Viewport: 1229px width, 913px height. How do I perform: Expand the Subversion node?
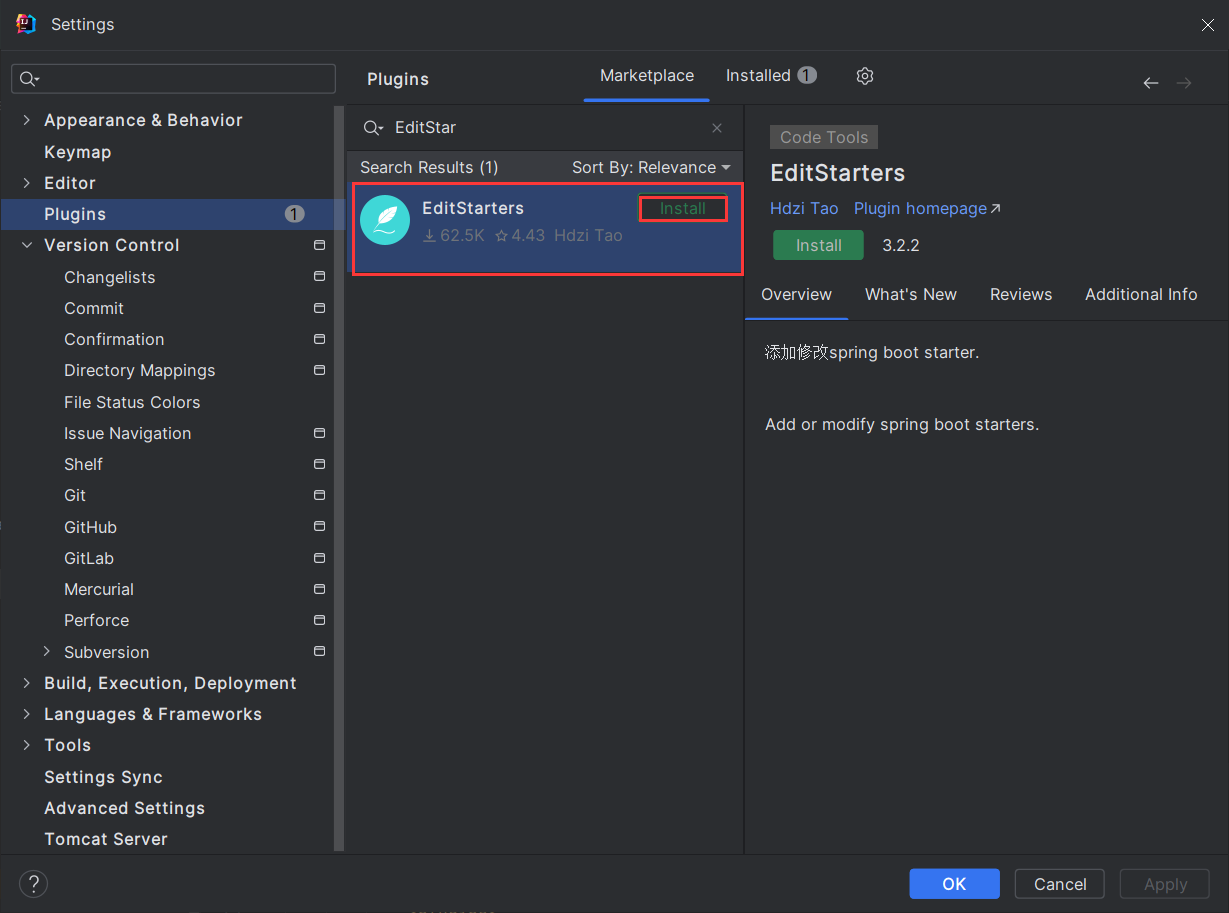tap(47, 652)
